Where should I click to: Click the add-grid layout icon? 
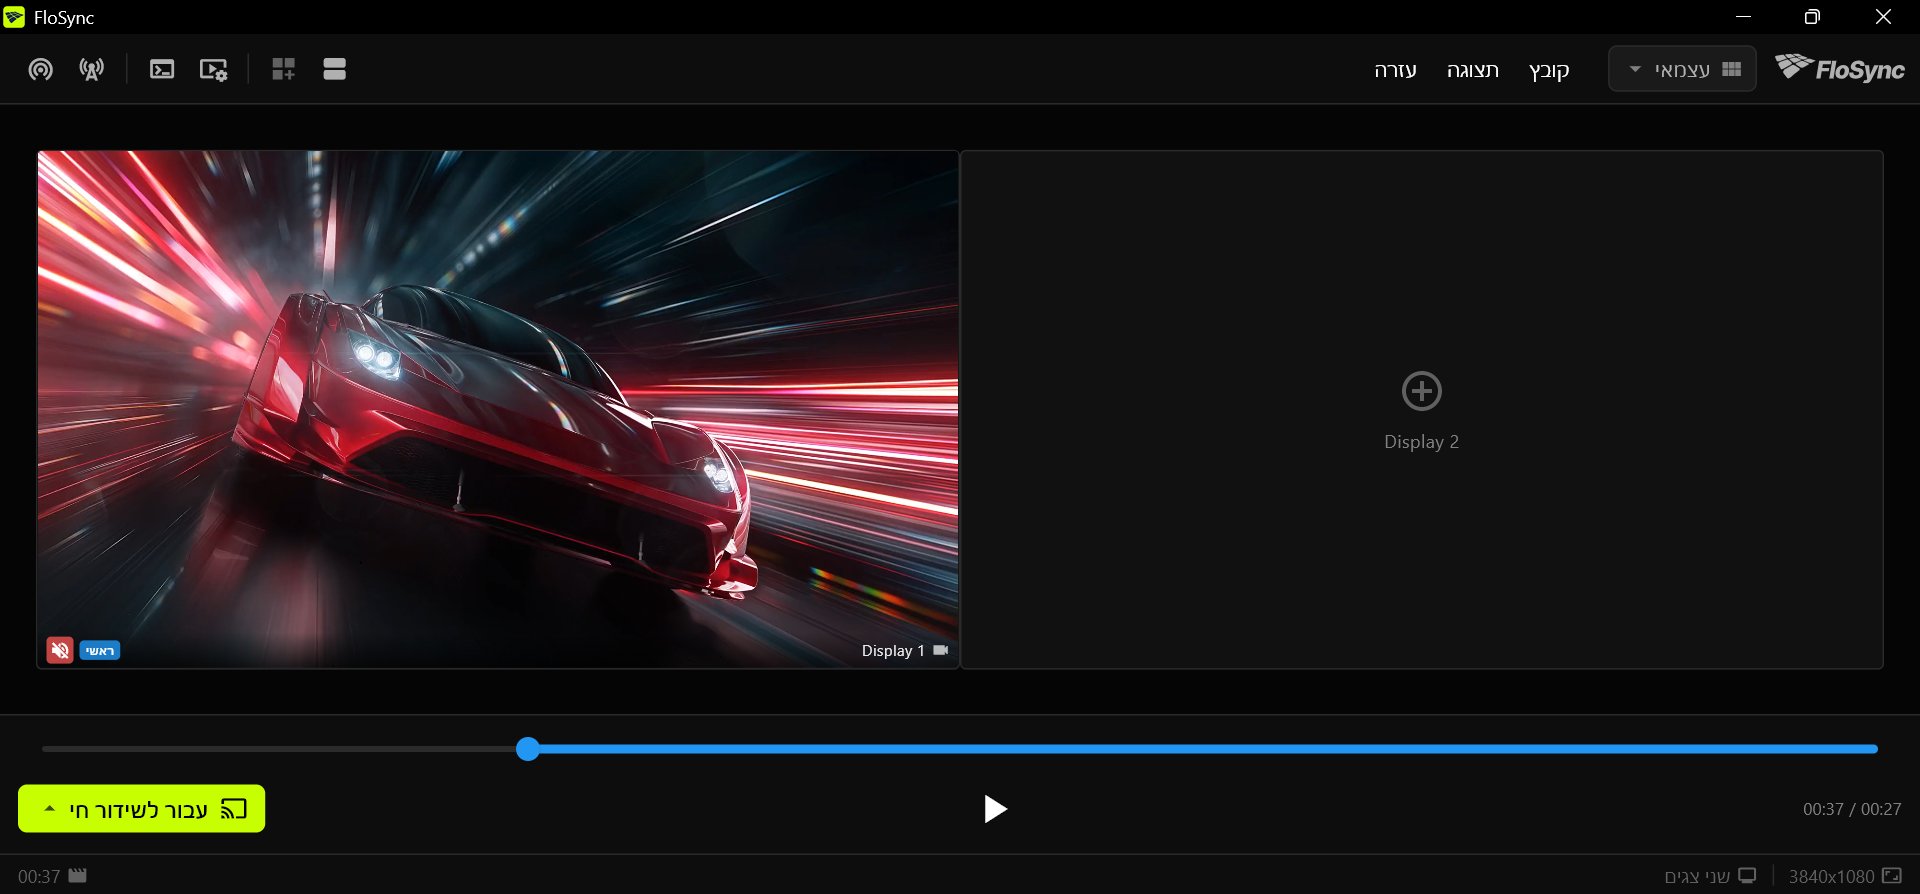point(283,69)
